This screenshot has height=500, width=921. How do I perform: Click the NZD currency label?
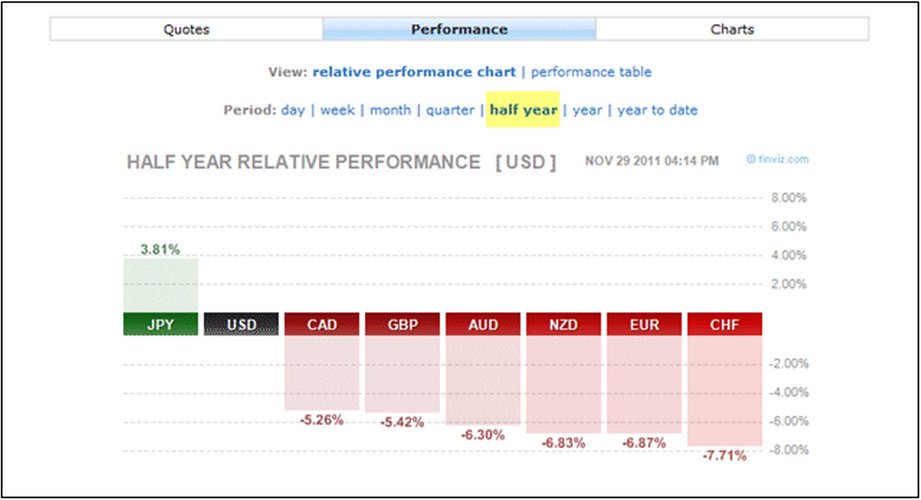(564, 324)
